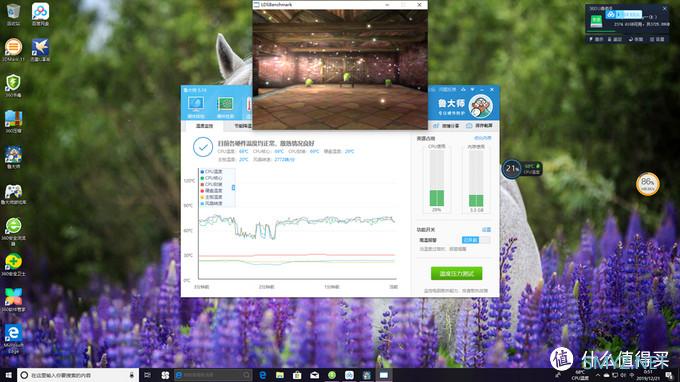This screenshot has height=382, width=680.
Task: Open the white bird shortcut beside 3DMark
Action: pyautogui.click(x=40, y=50)
